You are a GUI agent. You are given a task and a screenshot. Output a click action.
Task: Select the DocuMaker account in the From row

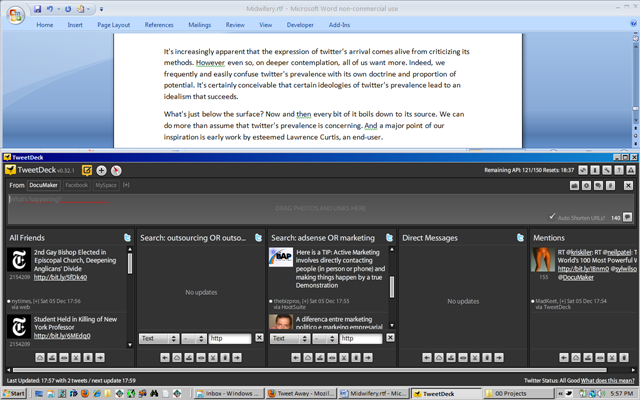(x=44, y=185)
